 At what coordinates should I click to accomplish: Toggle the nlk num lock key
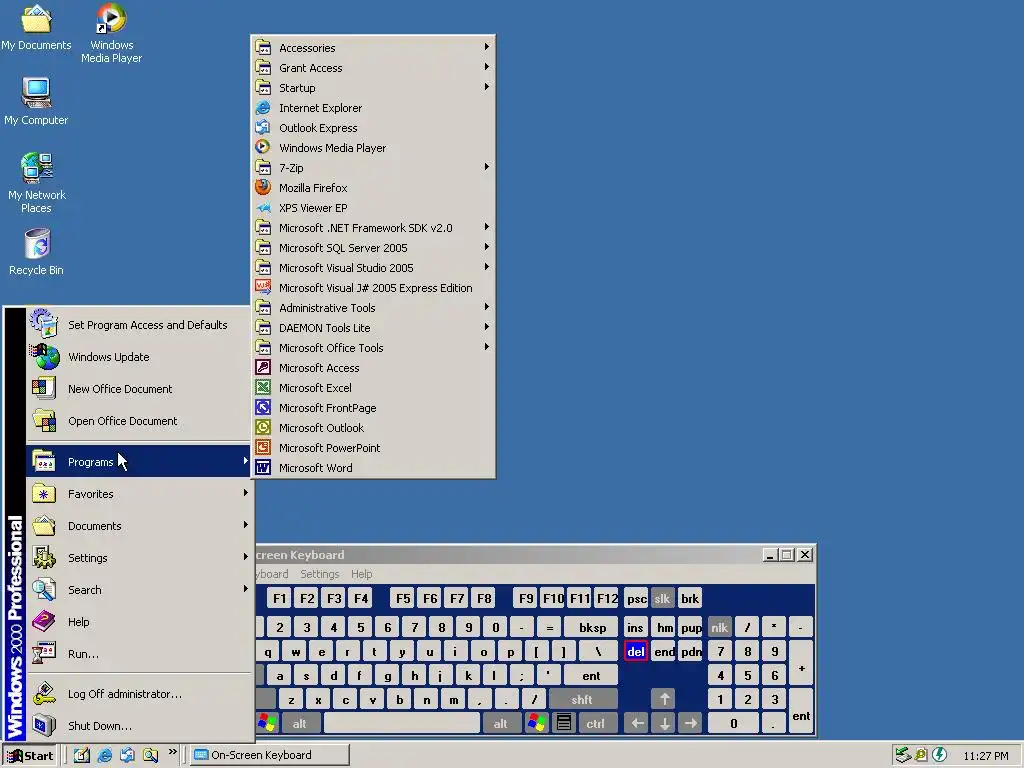click(x=719, y=628)
